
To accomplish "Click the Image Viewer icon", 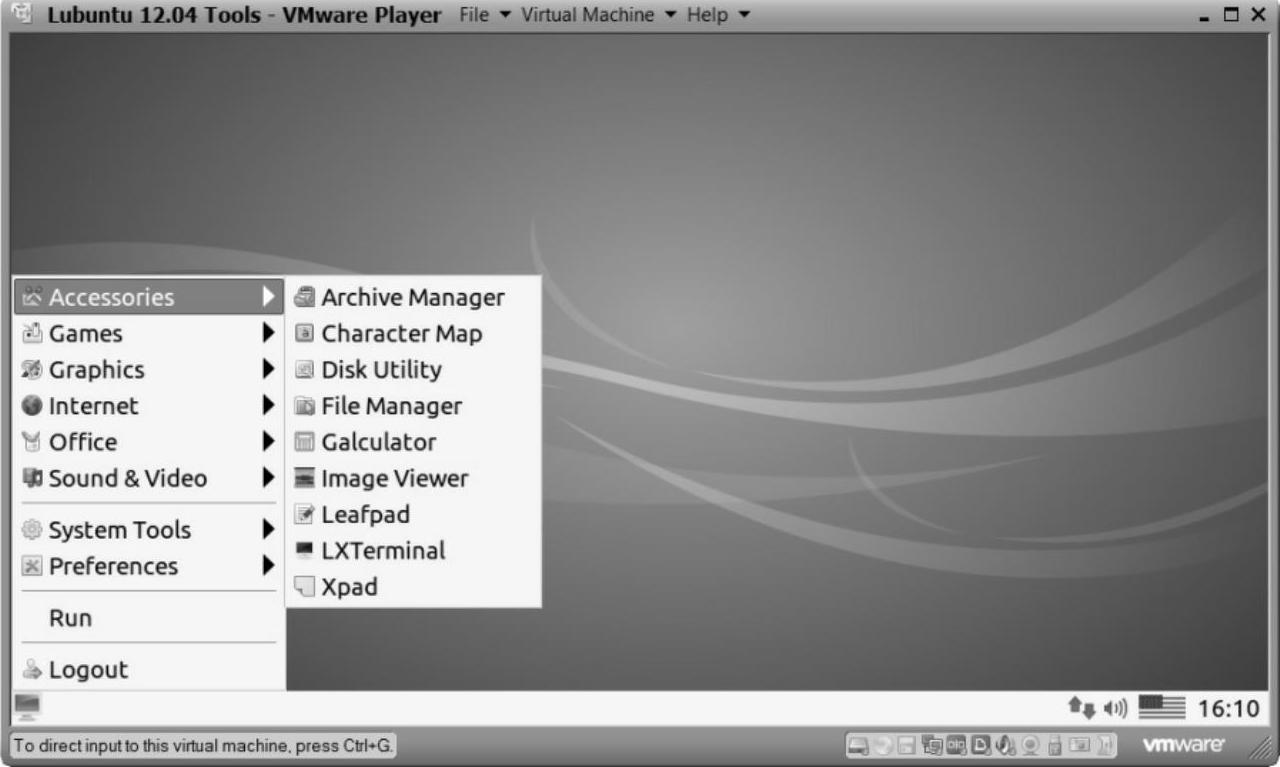I will pos(304,478).
